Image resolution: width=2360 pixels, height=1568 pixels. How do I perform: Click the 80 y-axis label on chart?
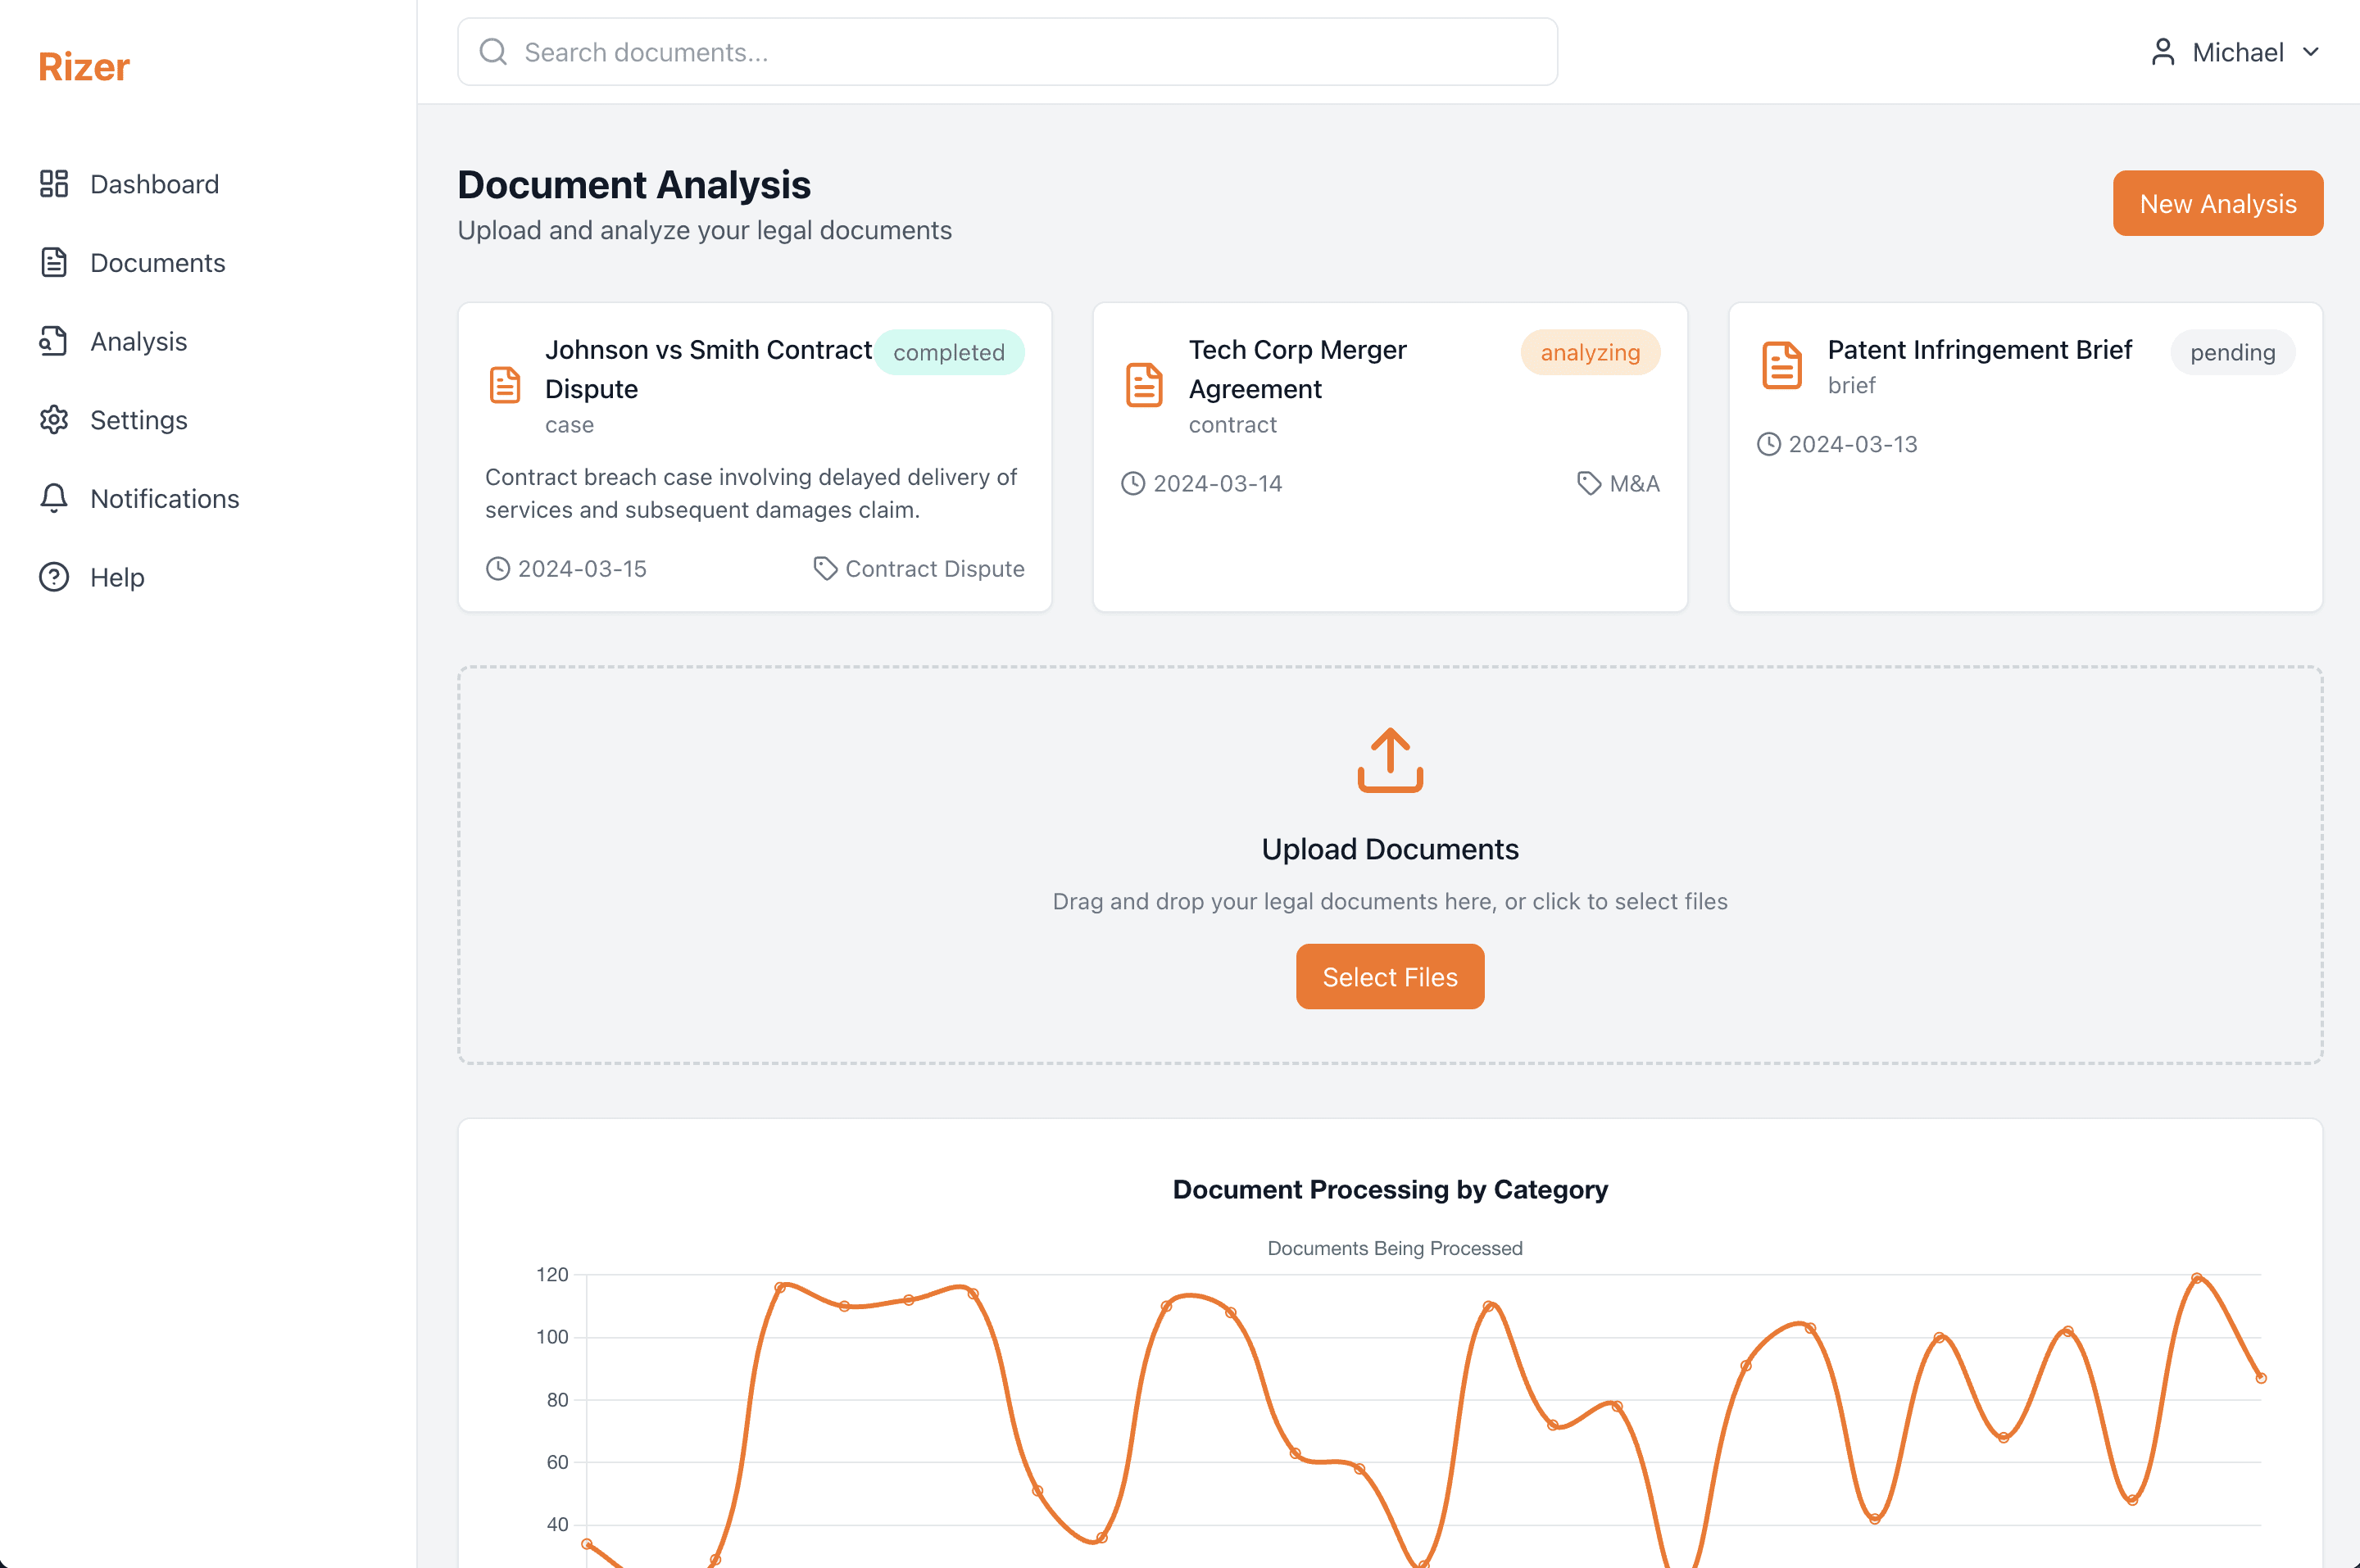[x=557, y=1400]
